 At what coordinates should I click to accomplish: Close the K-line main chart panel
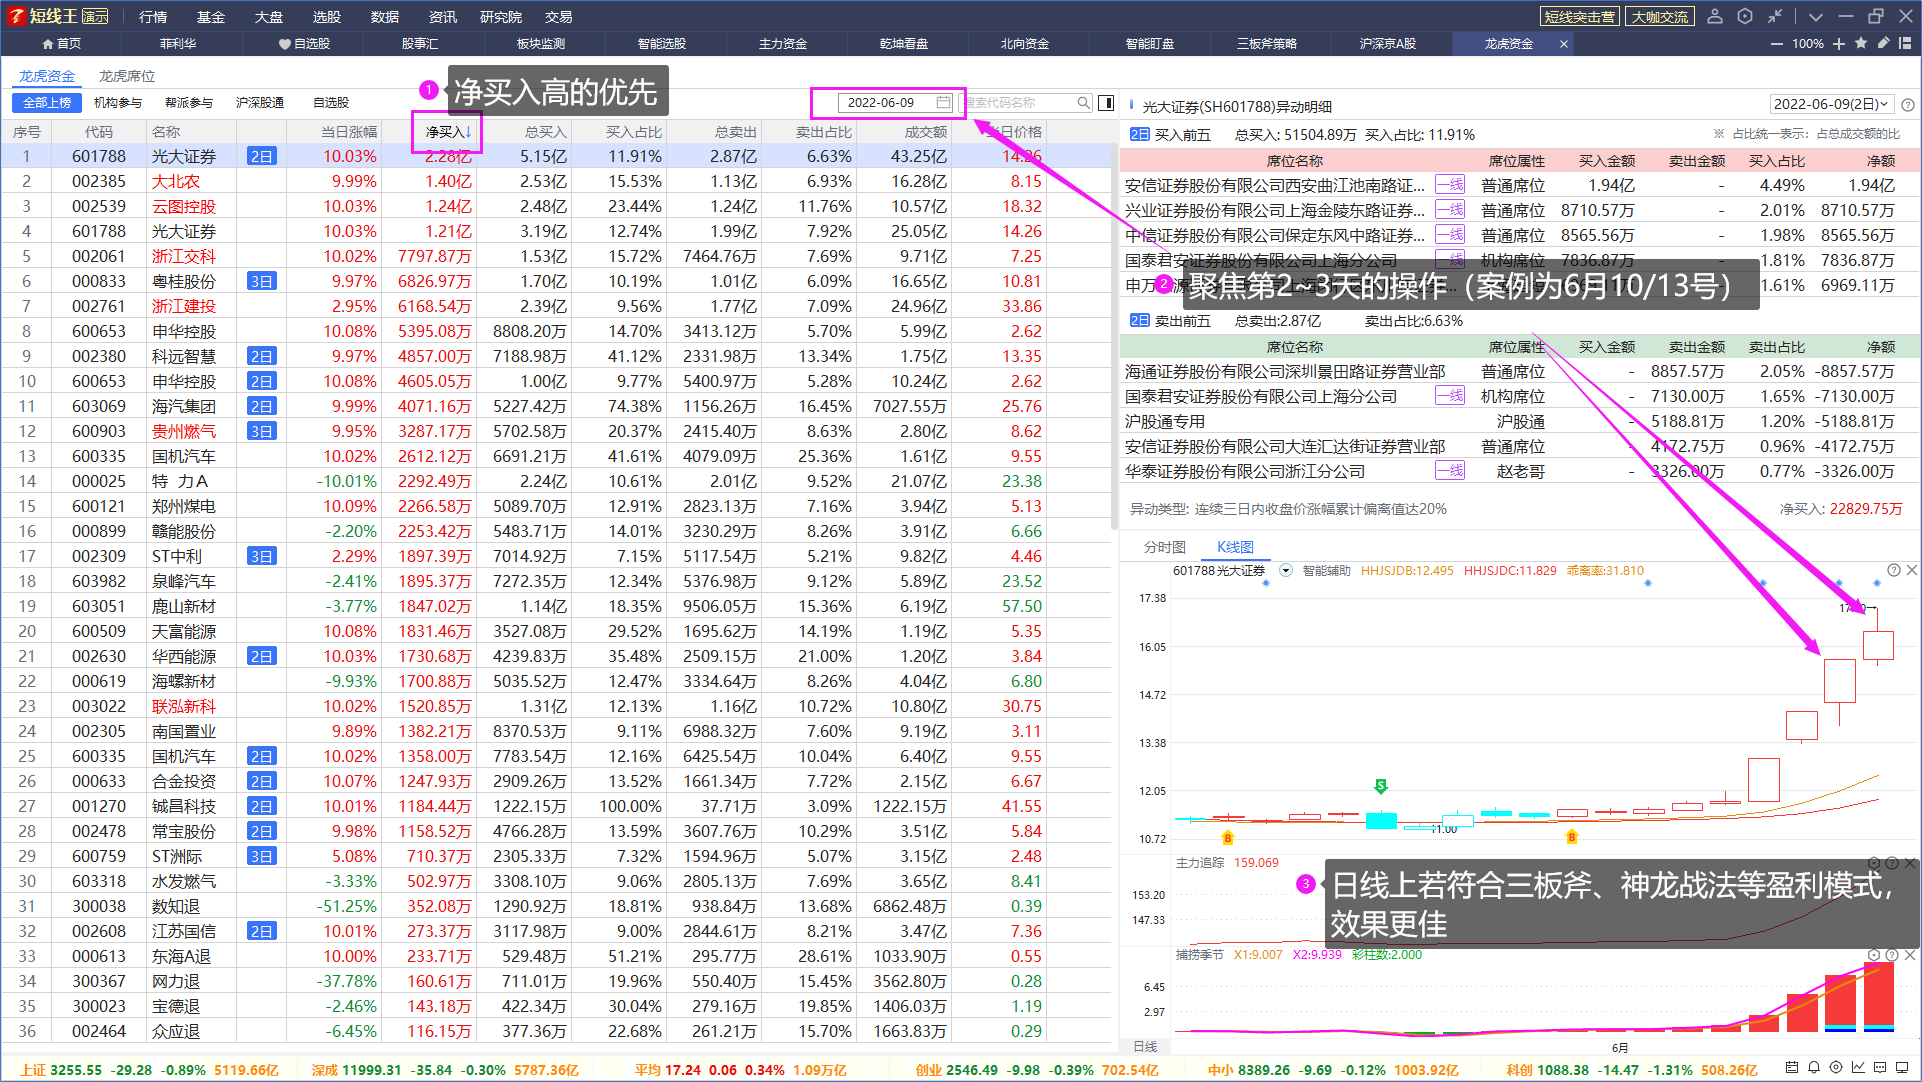[1912, 570]
